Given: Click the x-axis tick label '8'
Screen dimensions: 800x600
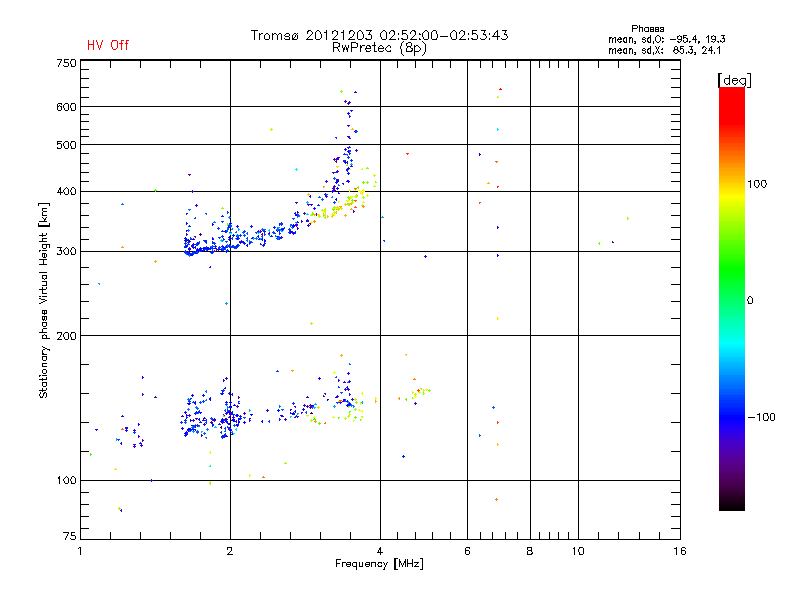Looking at the screenshot, I should pos(530,551).
